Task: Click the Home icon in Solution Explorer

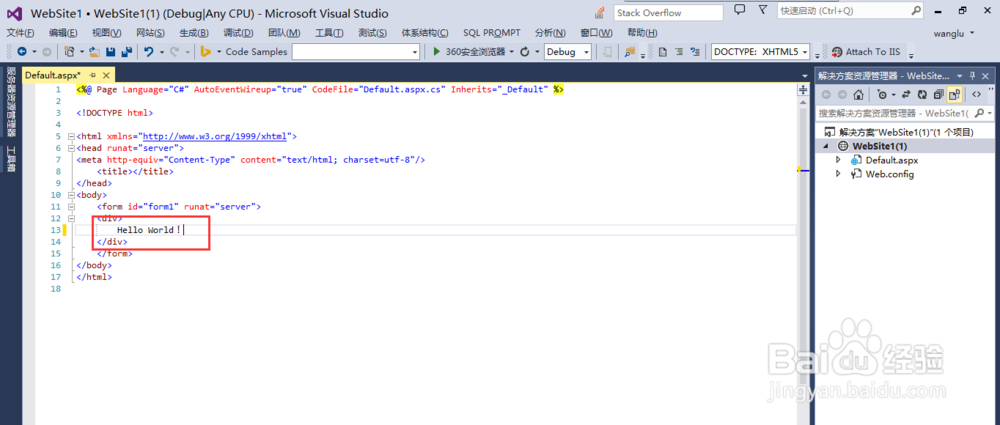Action: 858,95
